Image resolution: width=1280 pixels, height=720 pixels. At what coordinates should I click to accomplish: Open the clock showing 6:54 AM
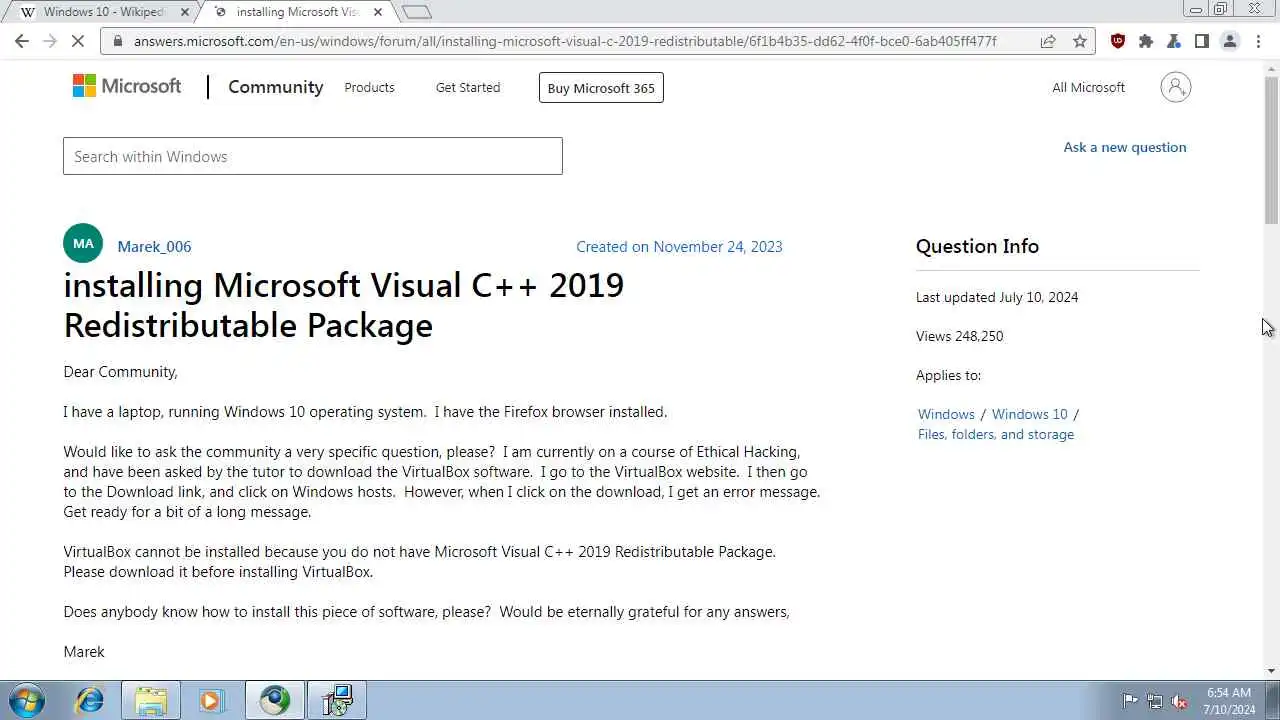pyautogui.click(x=1229, y=701)
